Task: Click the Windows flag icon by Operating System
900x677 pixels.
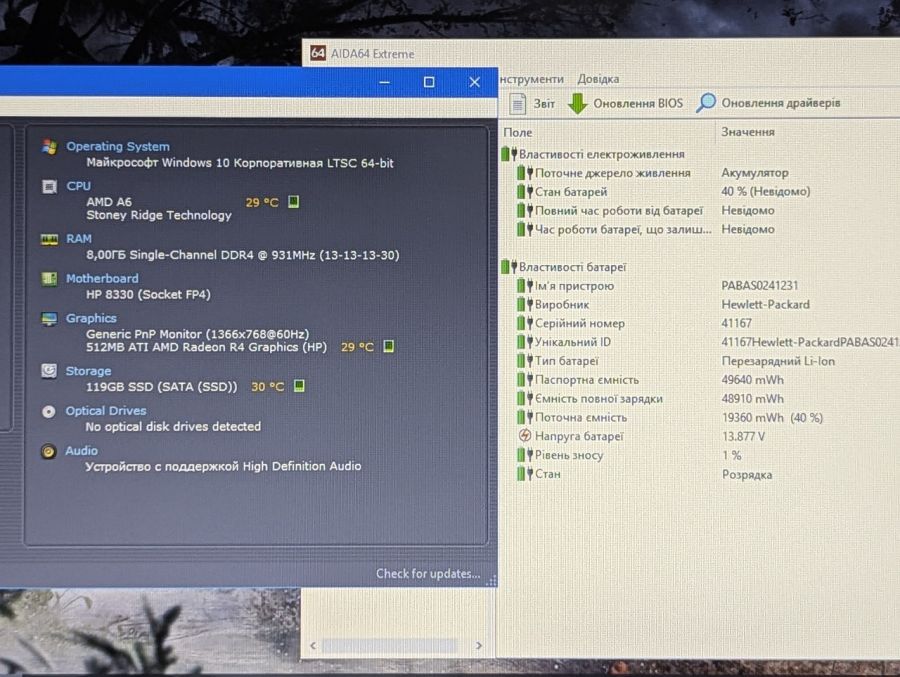Action: [49, 146]
